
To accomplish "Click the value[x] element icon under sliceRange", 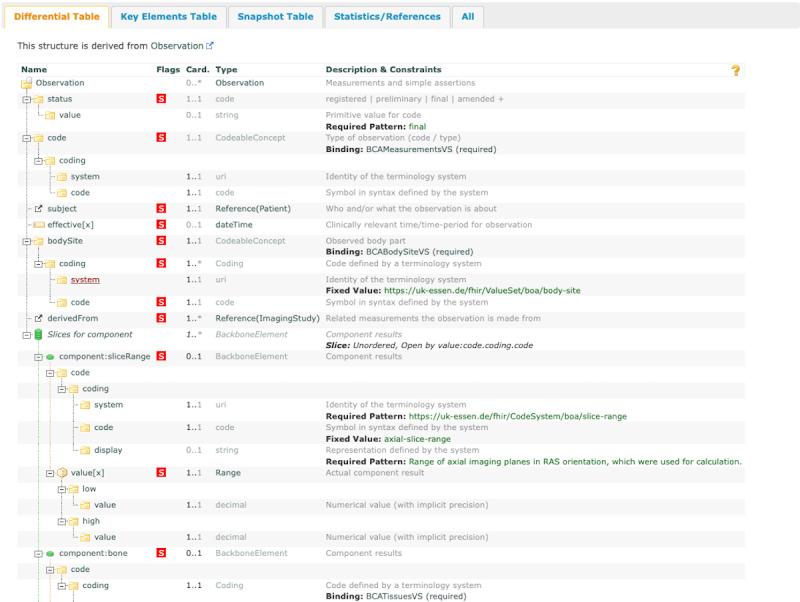I will (62, 470).
